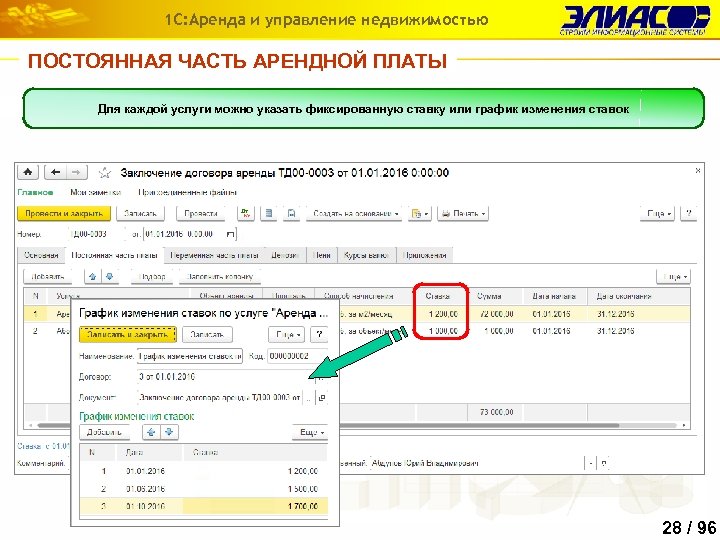The width and height of the screenshot is (720, 540).
Task: Open the Приложения tab
Action: [x=424, y=255]
